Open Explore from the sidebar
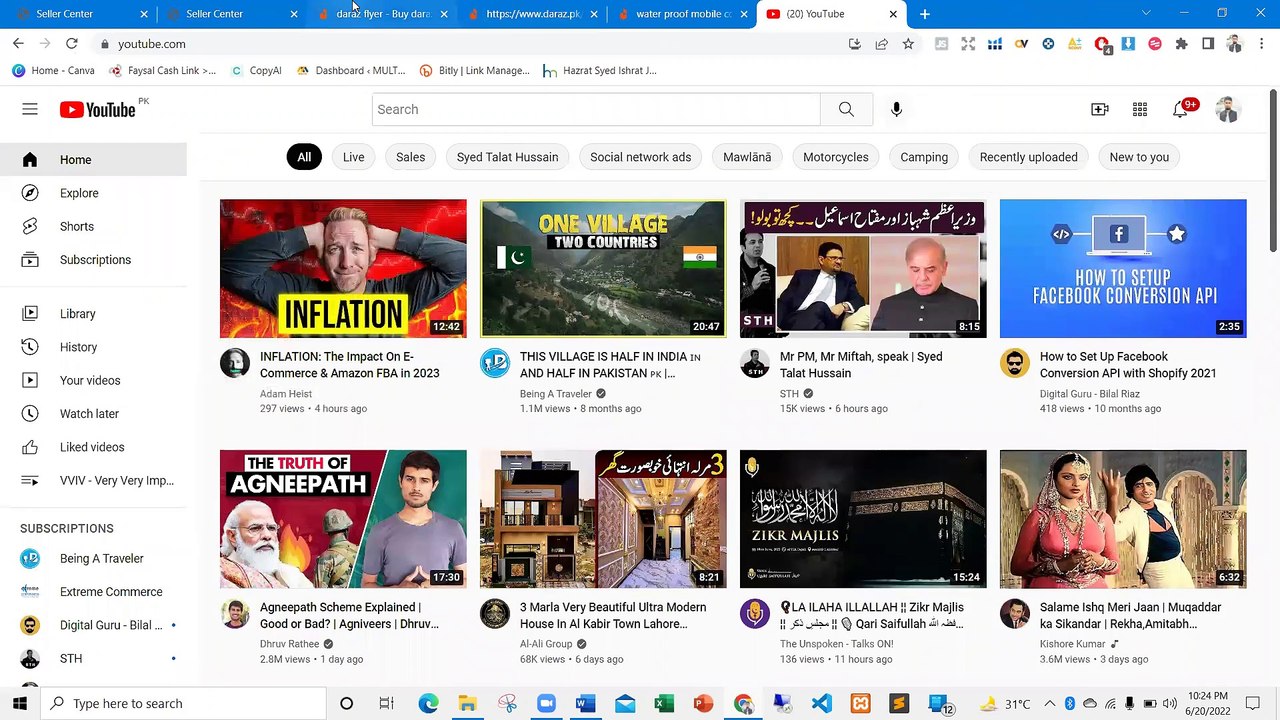Screen dimensions: 1280x720 93,193
